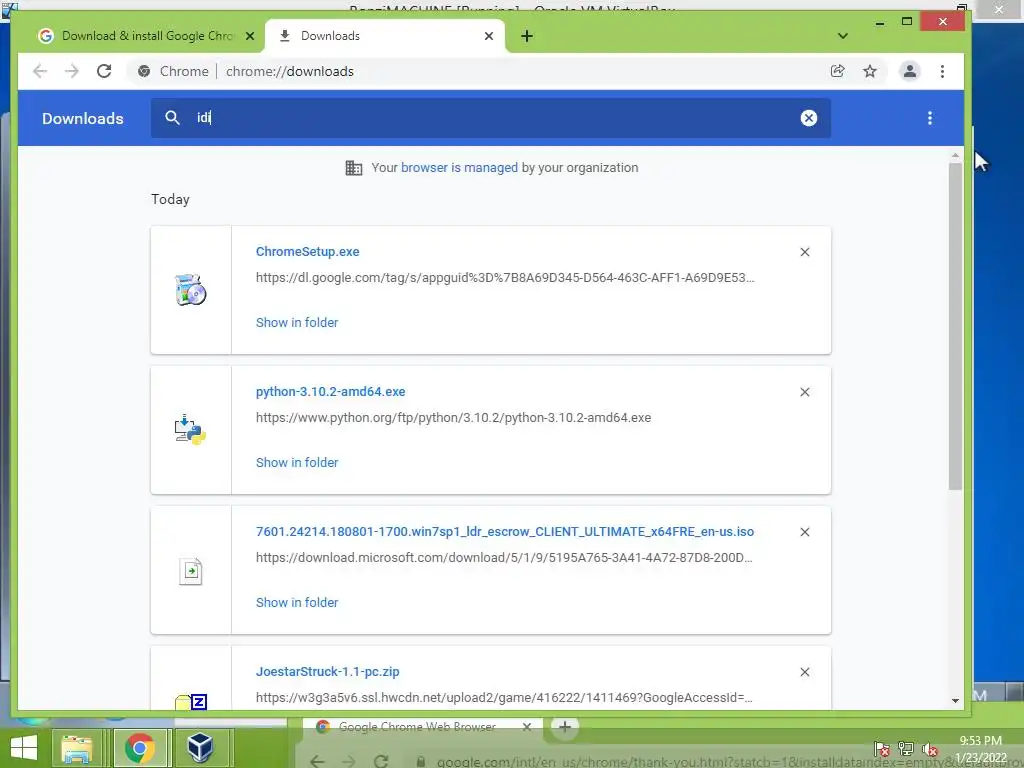This screenshot has width=1024, height=768.
Task: Click the 'Today' date heading
Action: point(170,199)
